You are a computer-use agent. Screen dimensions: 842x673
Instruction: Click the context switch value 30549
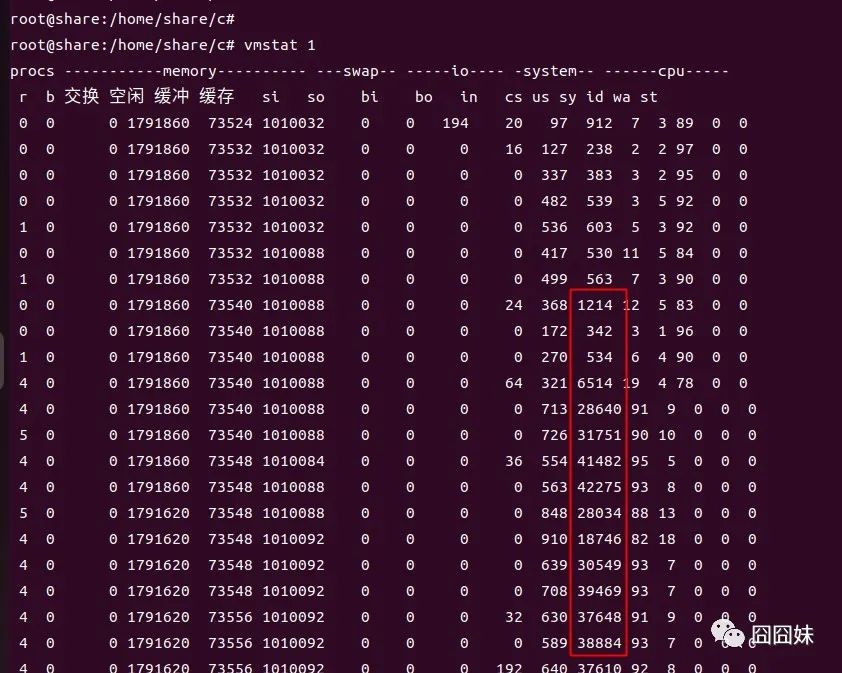599,565
